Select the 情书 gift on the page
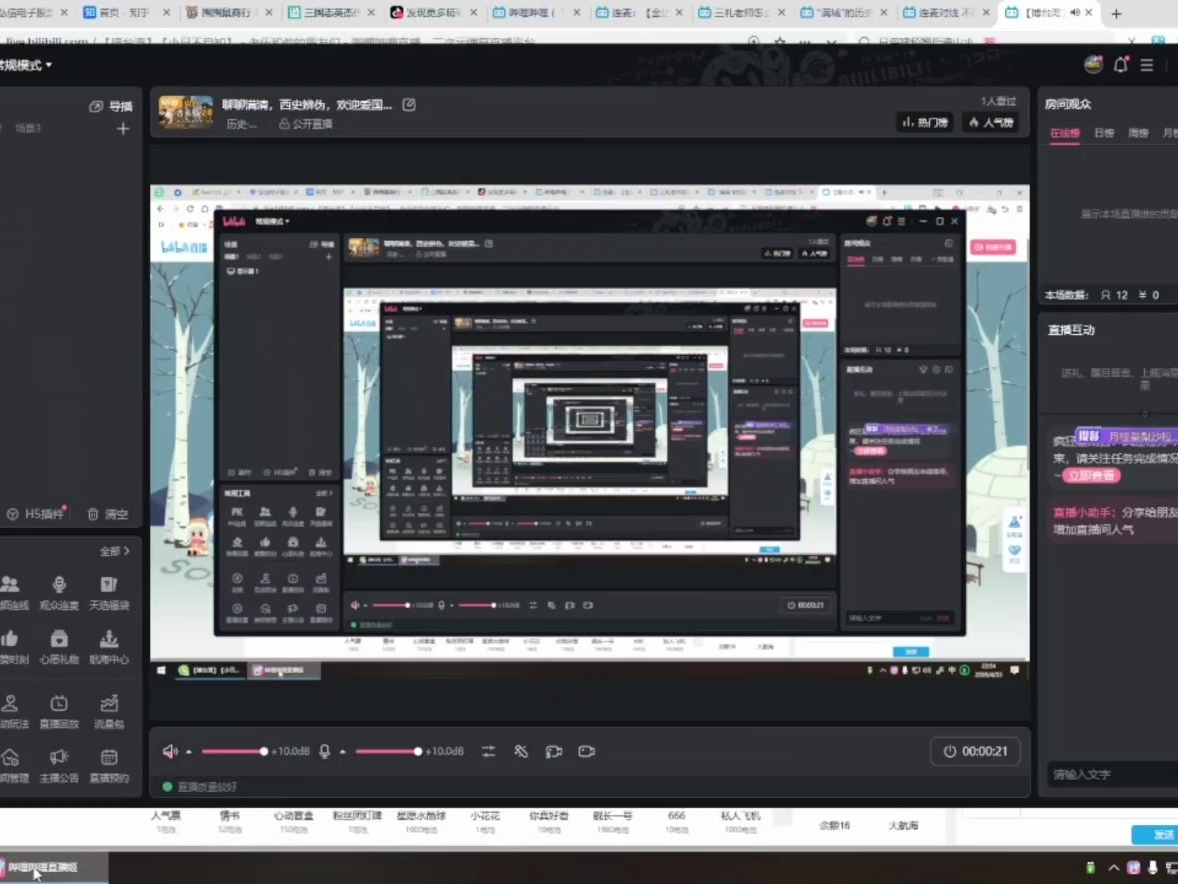Viewport: 1178px width, 884px height. 230,821
